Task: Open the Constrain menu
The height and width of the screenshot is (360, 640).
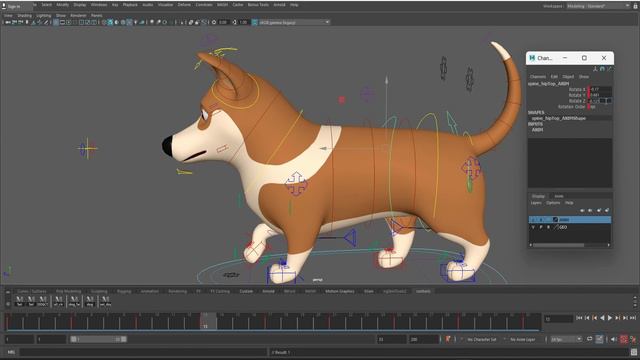Action: (x=204, y=5)
